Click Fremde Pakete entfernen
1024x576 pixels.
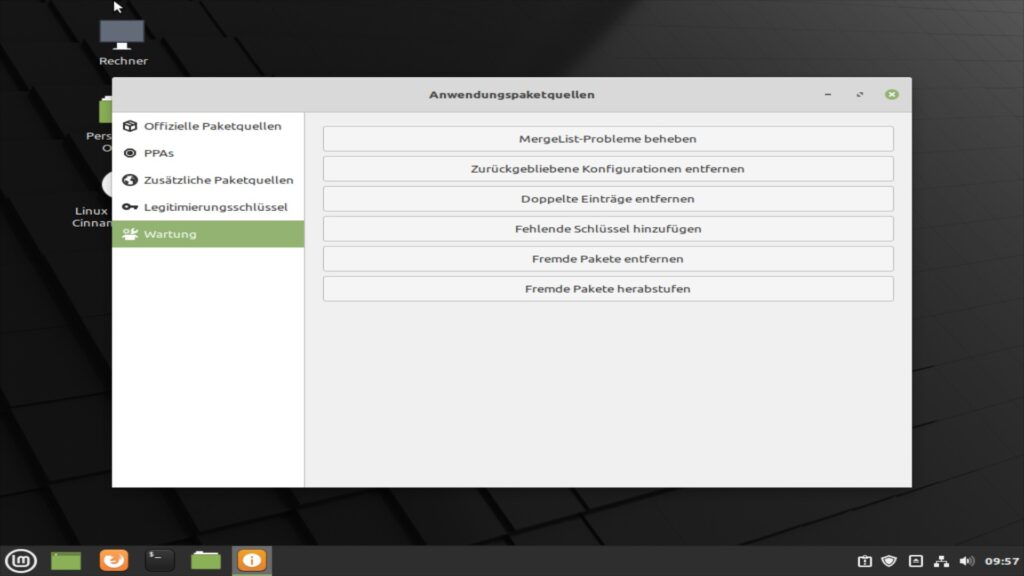(608, 259)
